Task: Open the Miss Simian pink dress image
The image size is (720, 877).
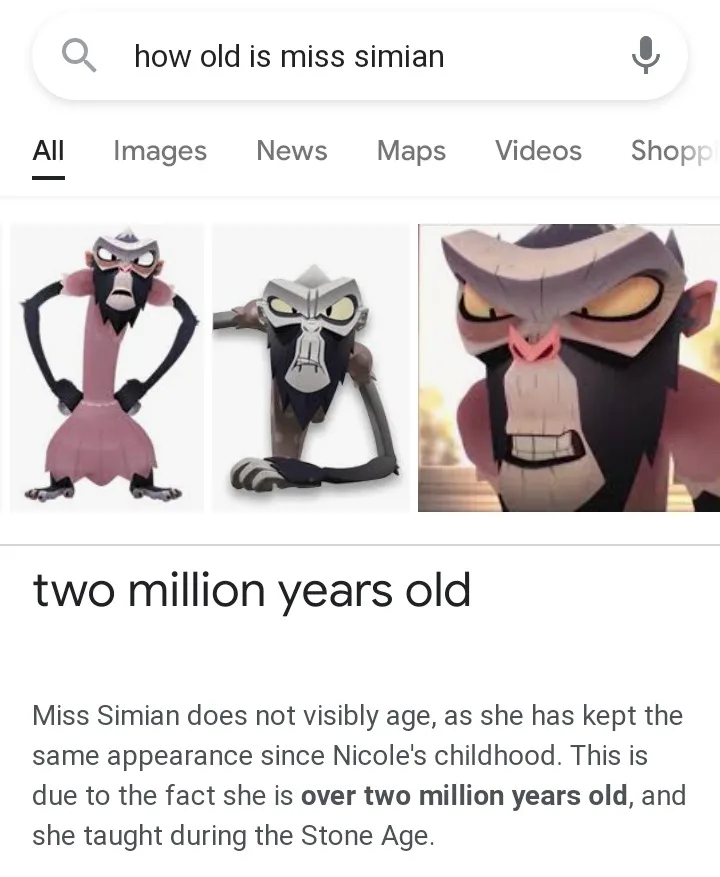Action: tap(107, 367)
